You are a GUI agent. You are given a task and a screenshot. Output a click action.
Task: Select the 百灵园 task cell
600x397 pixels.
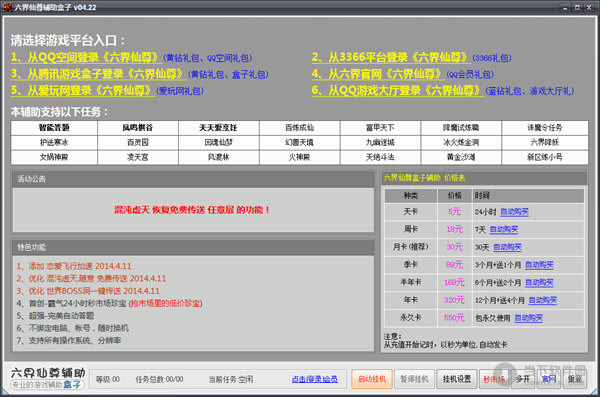point(138,142)
